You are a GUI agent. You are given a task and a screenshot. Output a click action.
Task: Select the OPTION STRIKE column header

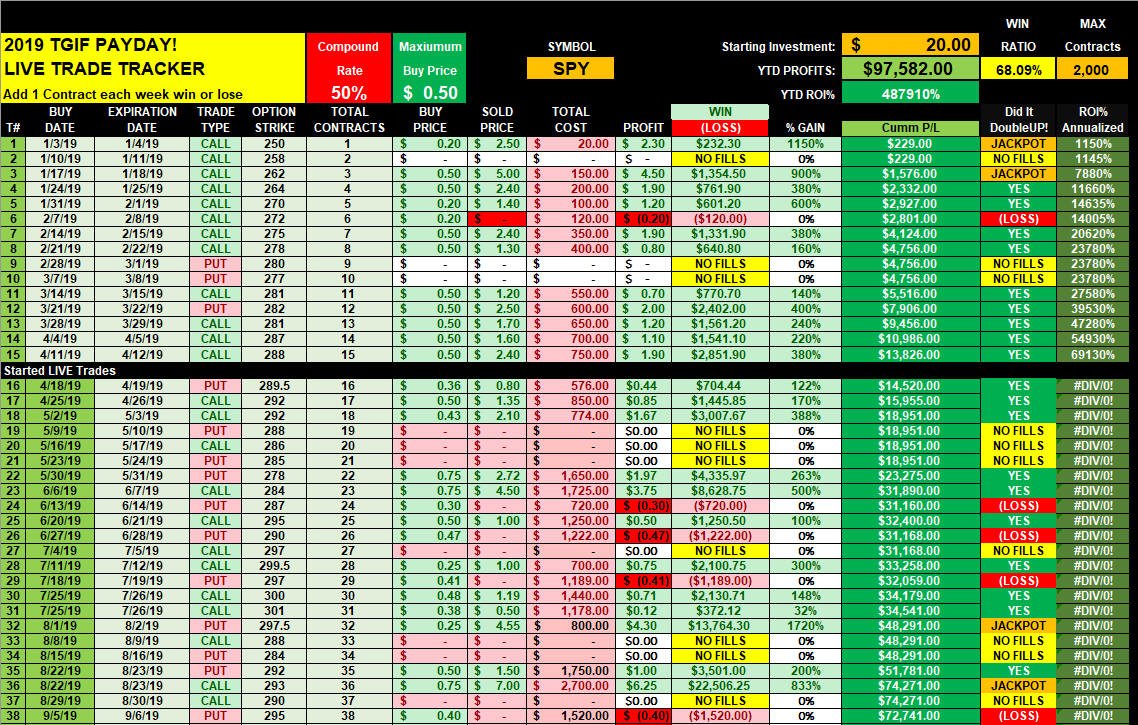274,120
